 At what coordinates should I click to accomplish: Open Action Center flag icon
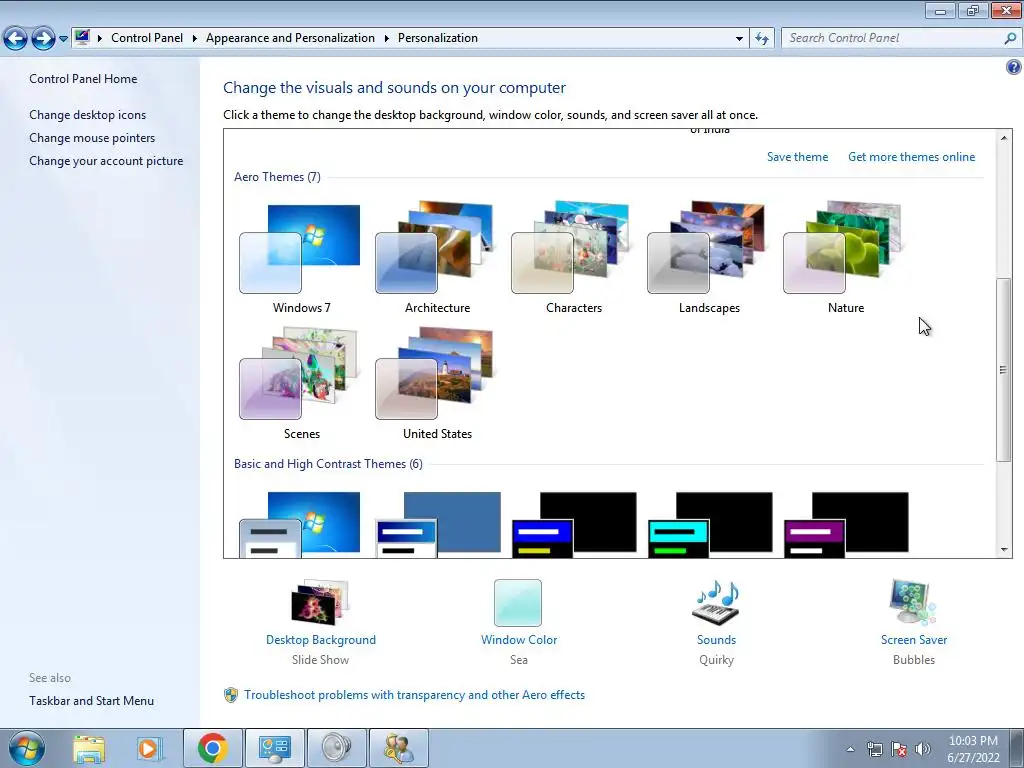[899, 749]
